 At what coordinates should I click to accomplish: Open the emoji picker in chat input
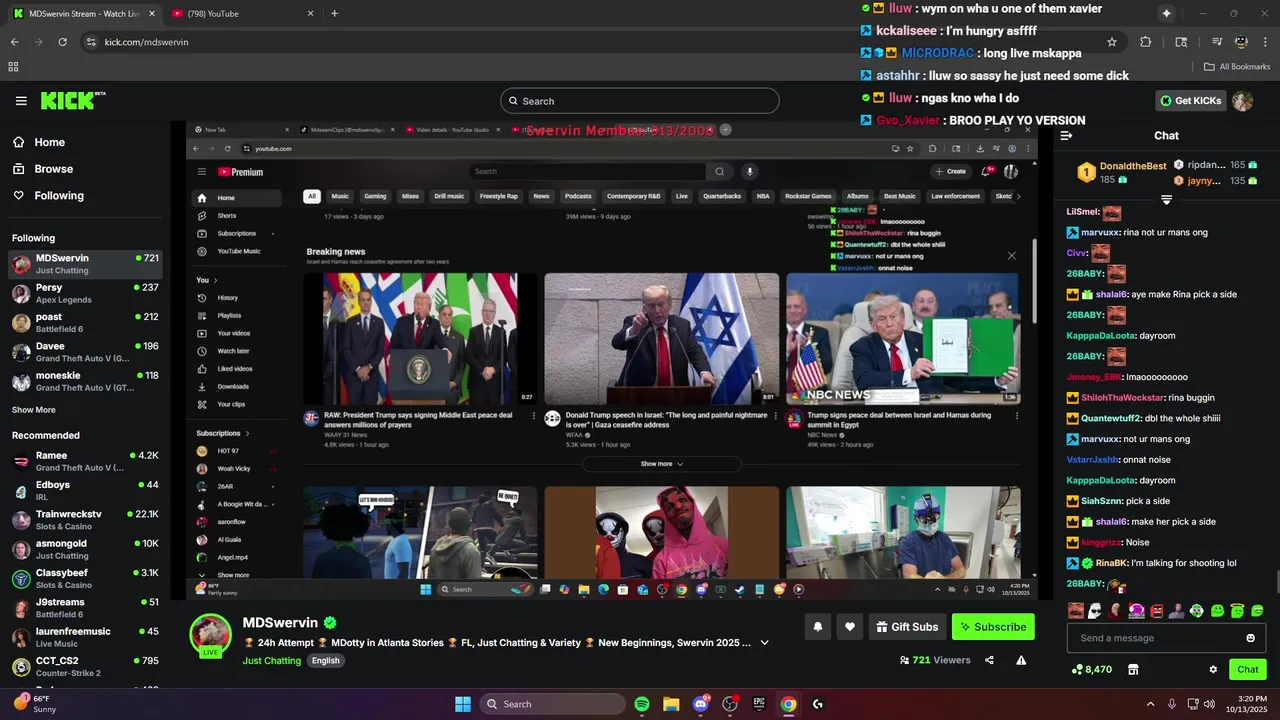[x=1250, y=638]
